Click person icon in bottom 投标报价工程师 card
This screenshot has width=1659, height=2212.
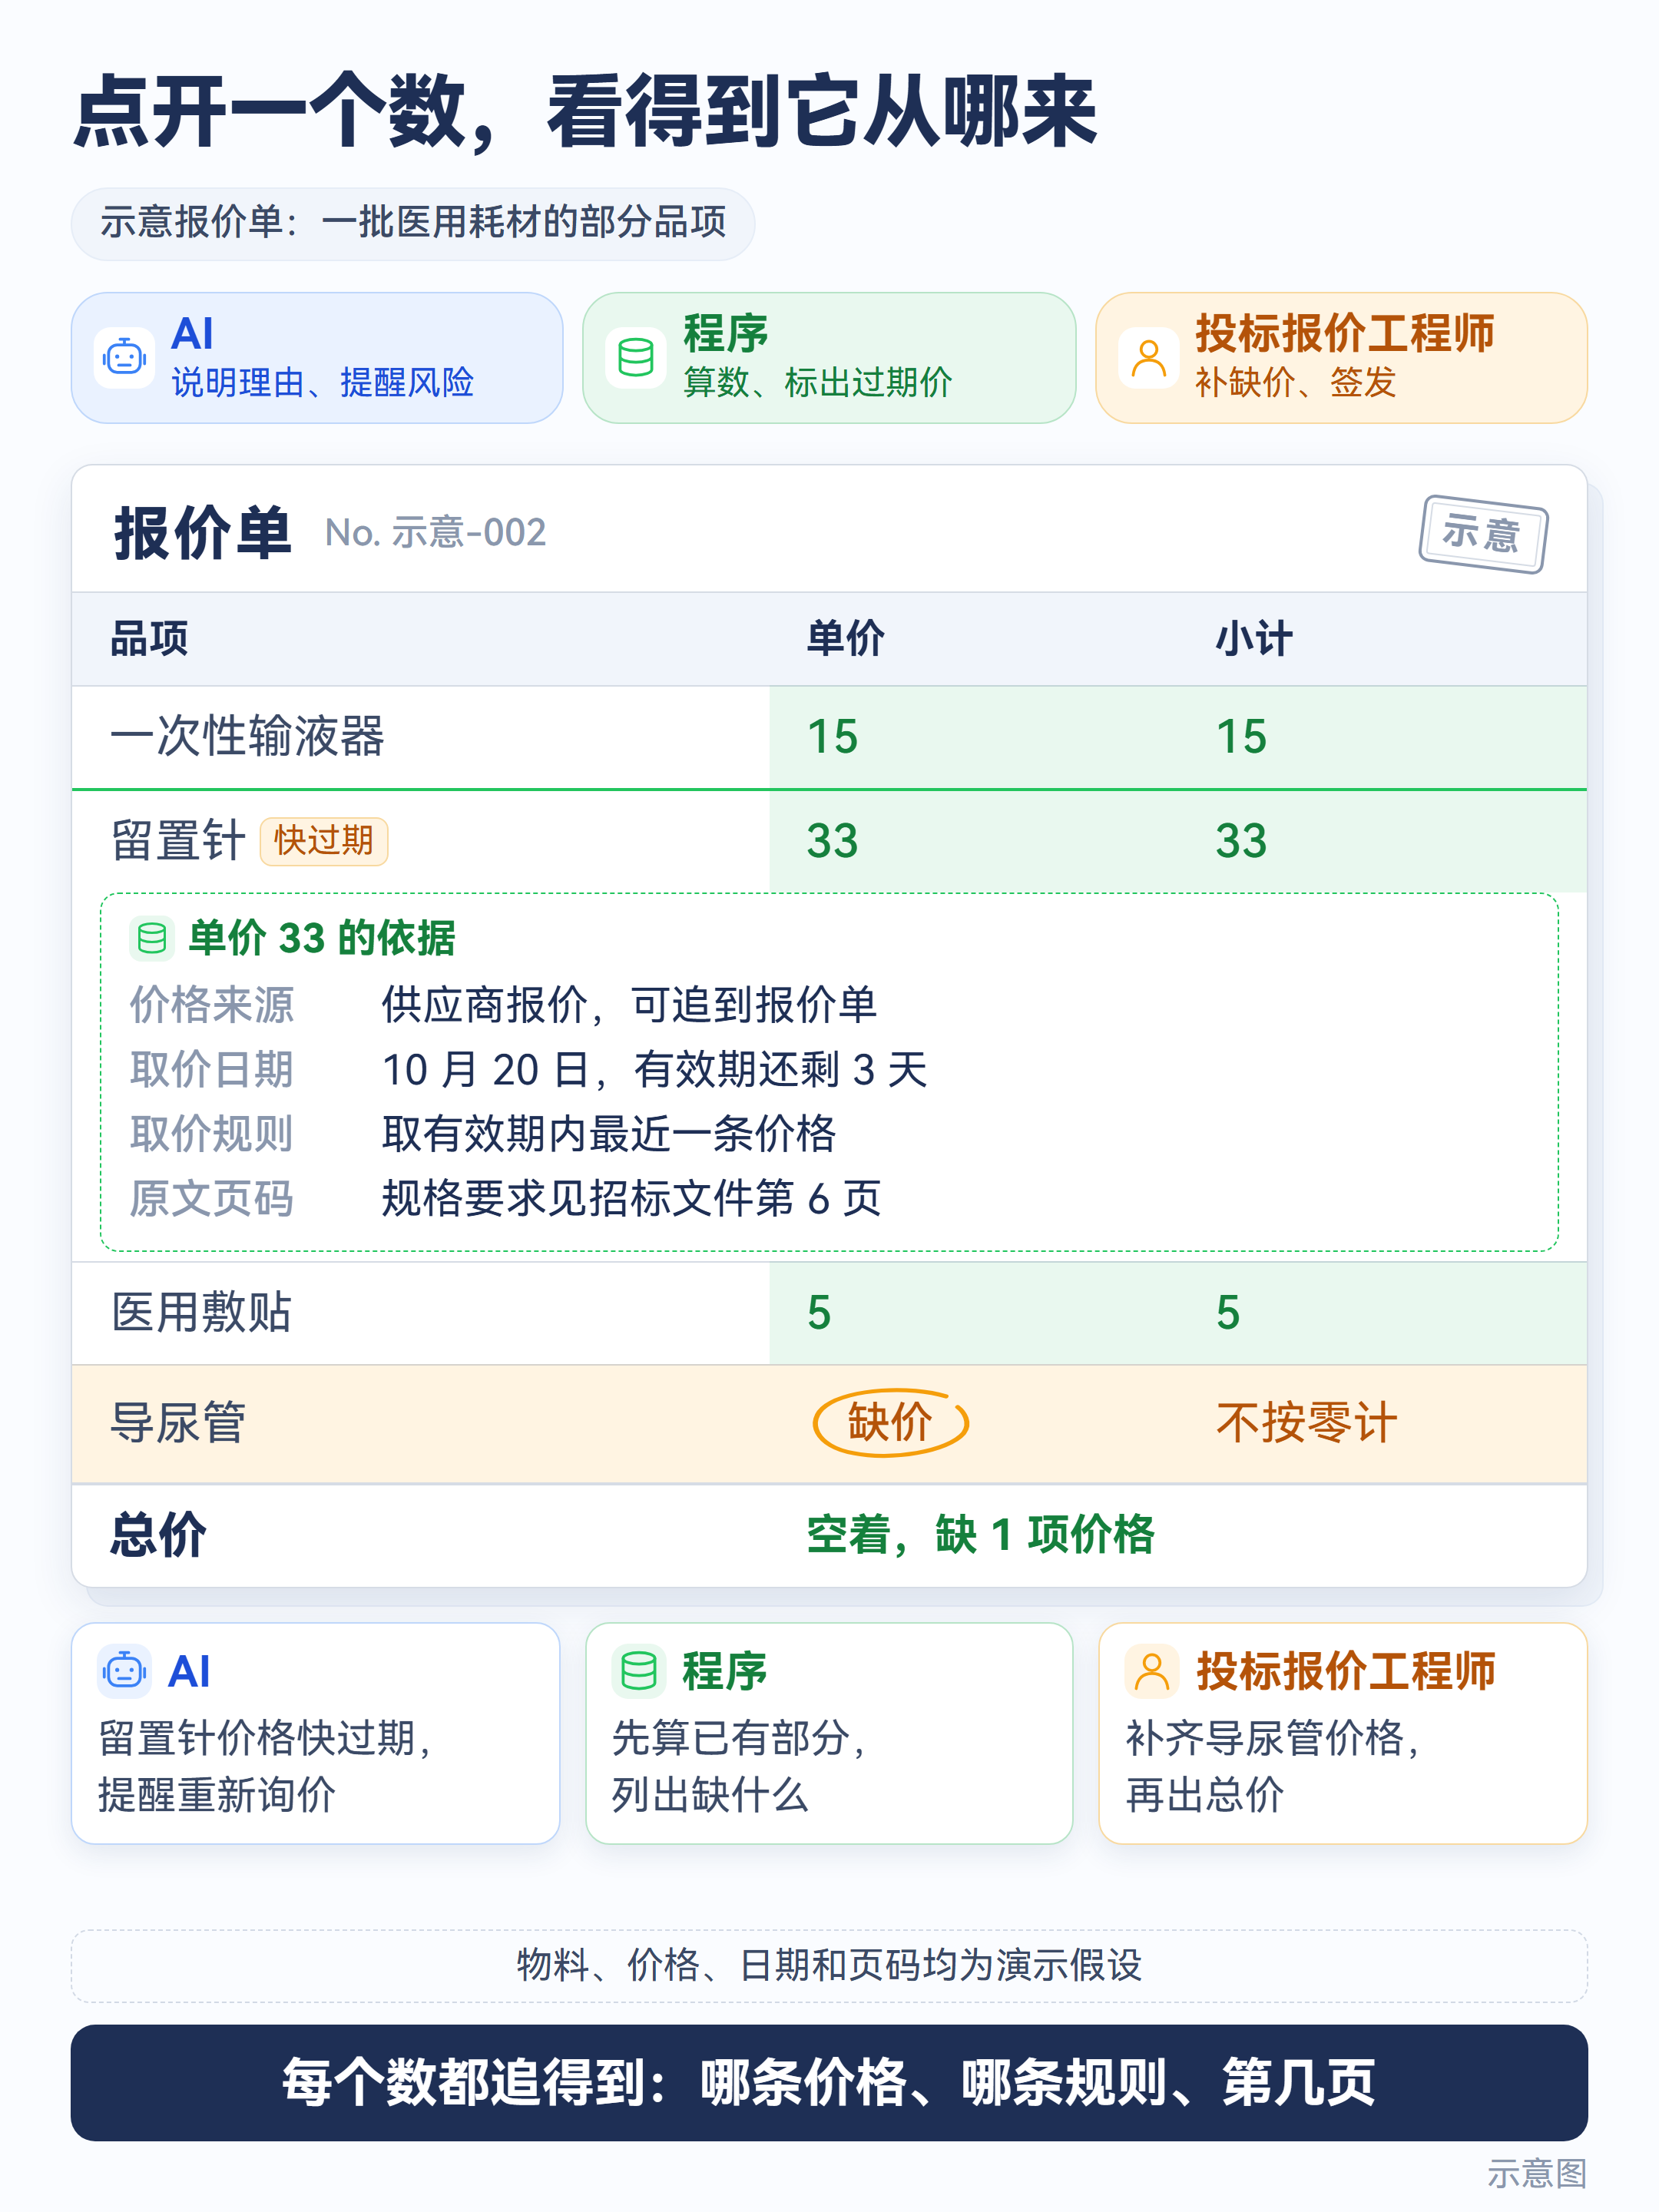tap(1152, 1671)
